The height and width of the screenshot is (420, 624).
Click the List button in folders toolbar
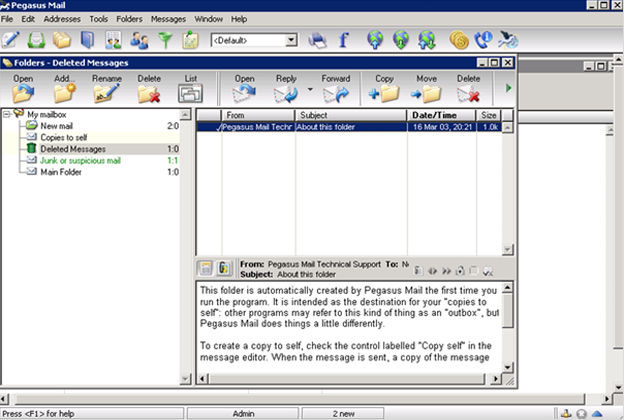click(x=191, y=89)
